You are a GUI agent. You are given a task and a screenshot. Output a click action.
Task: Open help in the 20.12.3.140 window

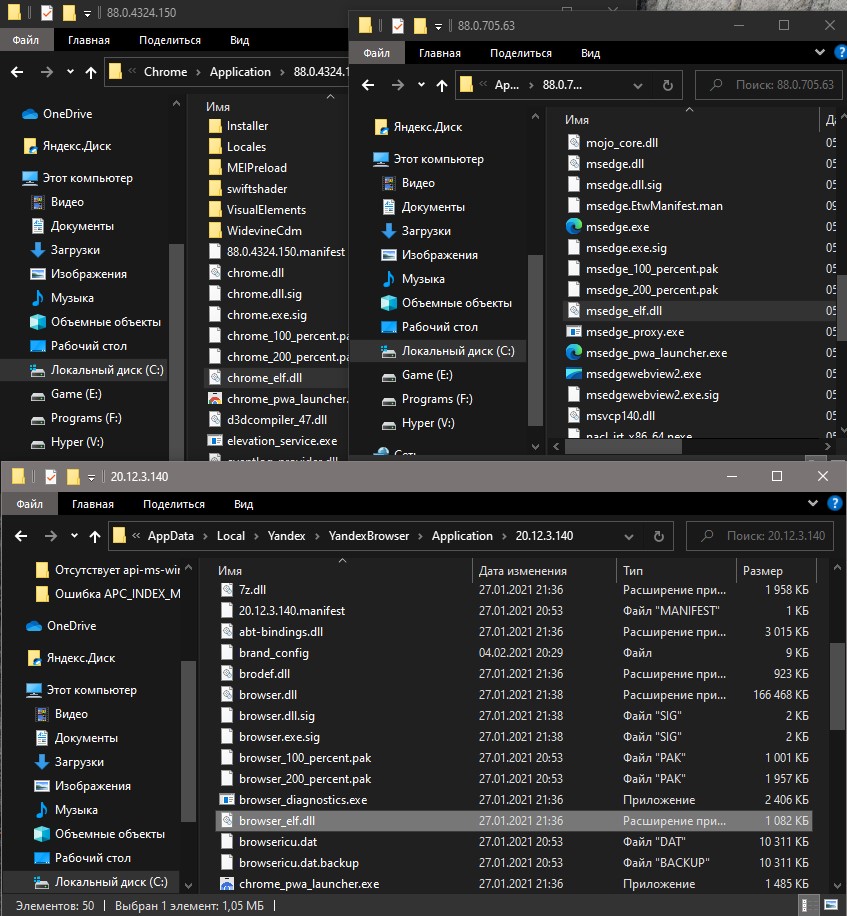[x=835, y=503]
